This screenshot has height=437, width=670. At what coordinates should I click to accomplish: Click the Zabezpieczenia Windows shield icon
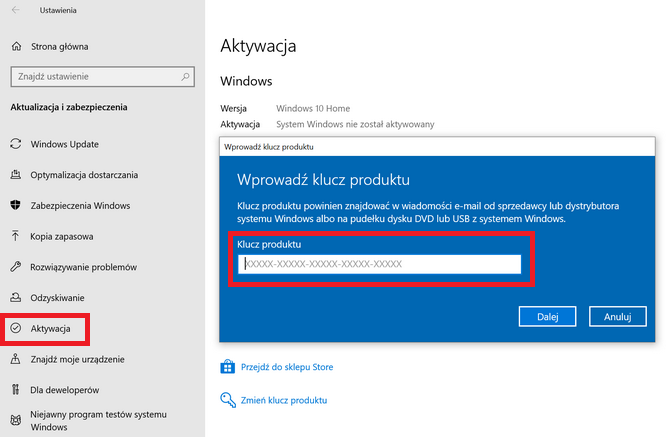tap(15, 206)
